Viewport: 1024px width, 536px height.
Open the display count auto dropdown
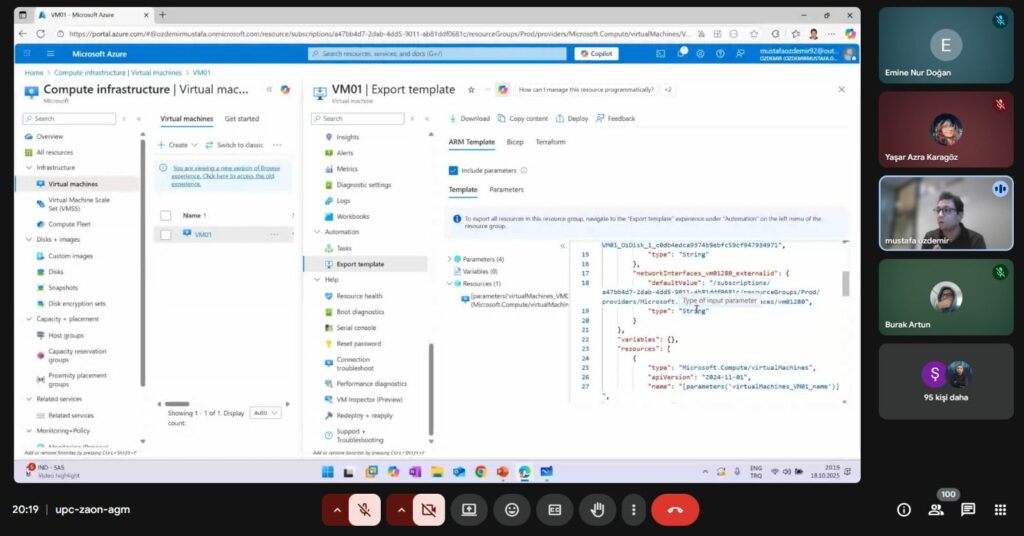[266, 412]
